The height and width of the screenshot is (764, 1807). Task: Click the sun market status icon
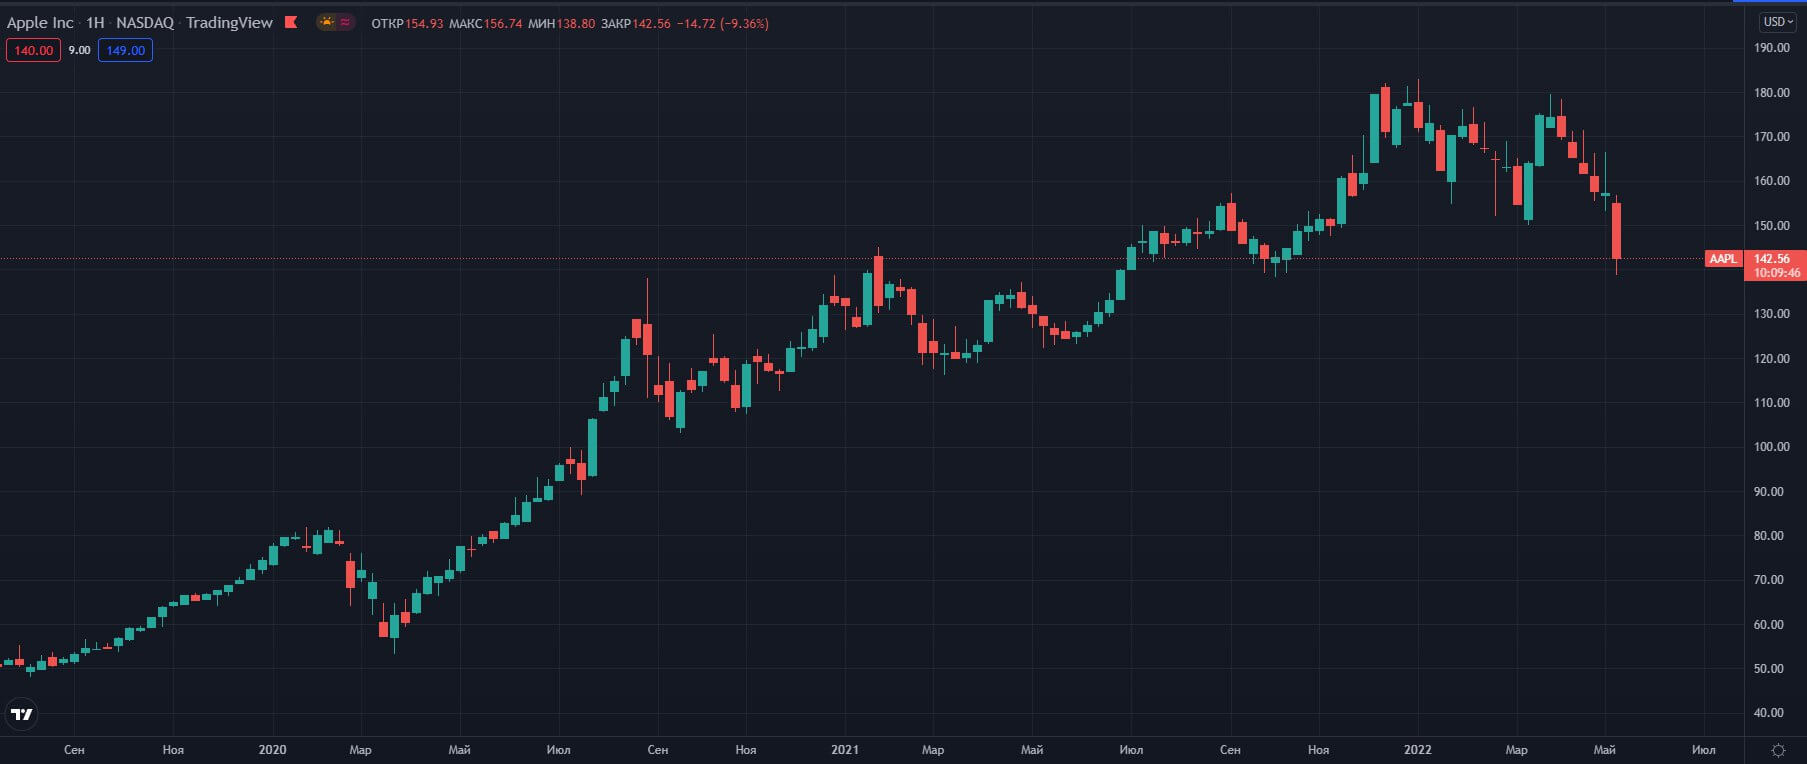[x=327, y=22]
